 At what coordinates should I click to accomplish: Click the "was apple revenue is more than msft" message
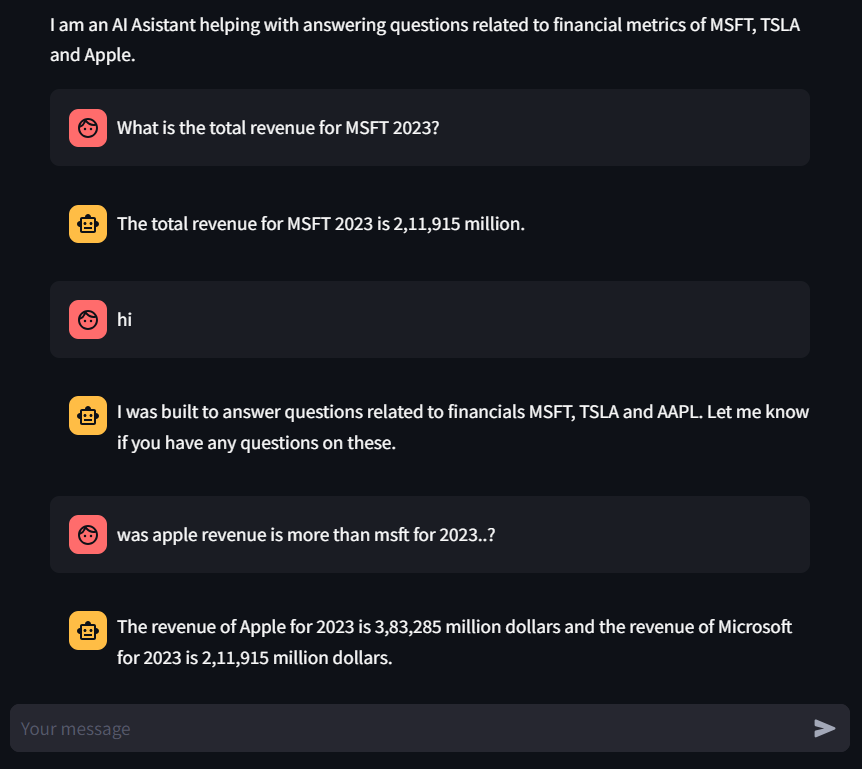(x=306, y=535)
